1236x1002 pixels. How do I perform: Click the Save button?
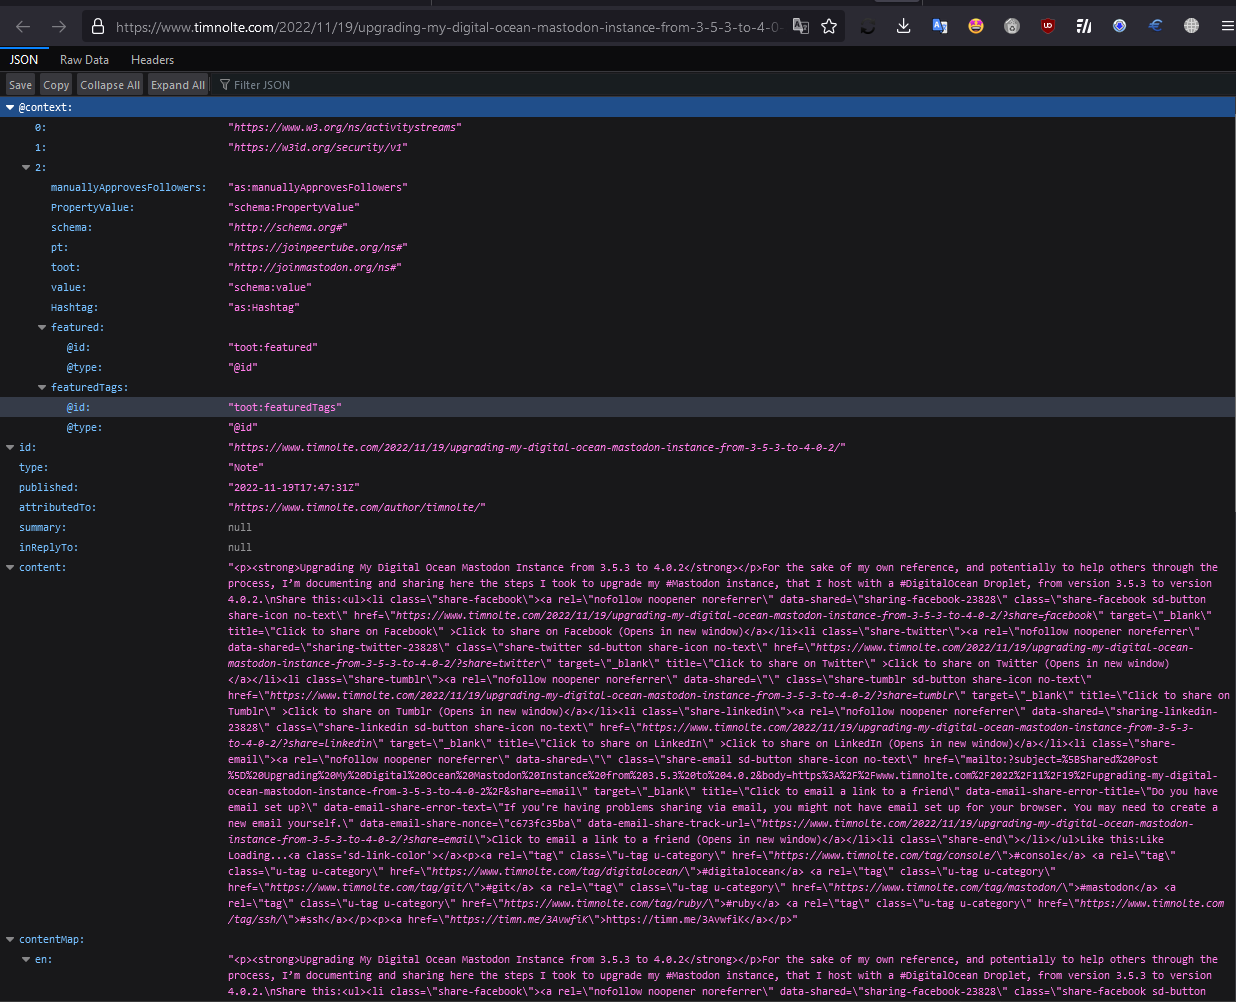[x=20, y=85]
